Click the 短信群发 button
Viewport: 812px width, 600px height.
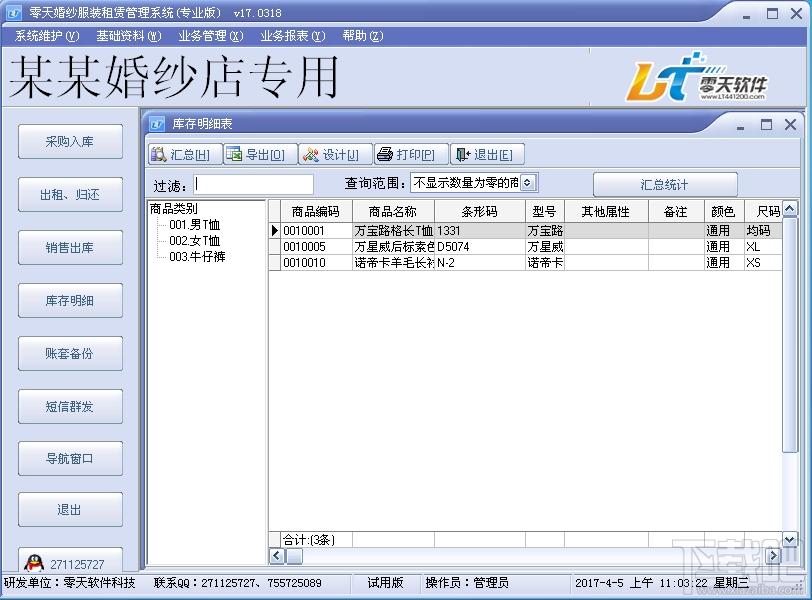(70, 406)
